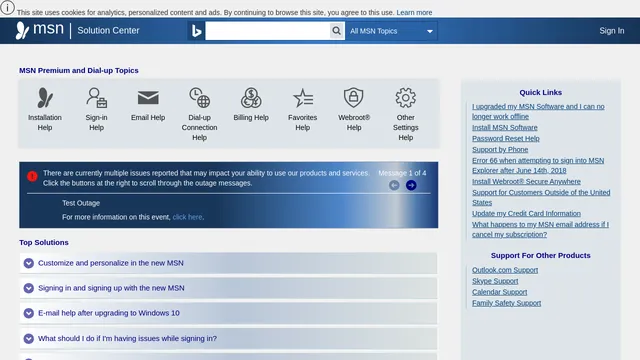Click 'Top Solutions' heading

point(44,242)
